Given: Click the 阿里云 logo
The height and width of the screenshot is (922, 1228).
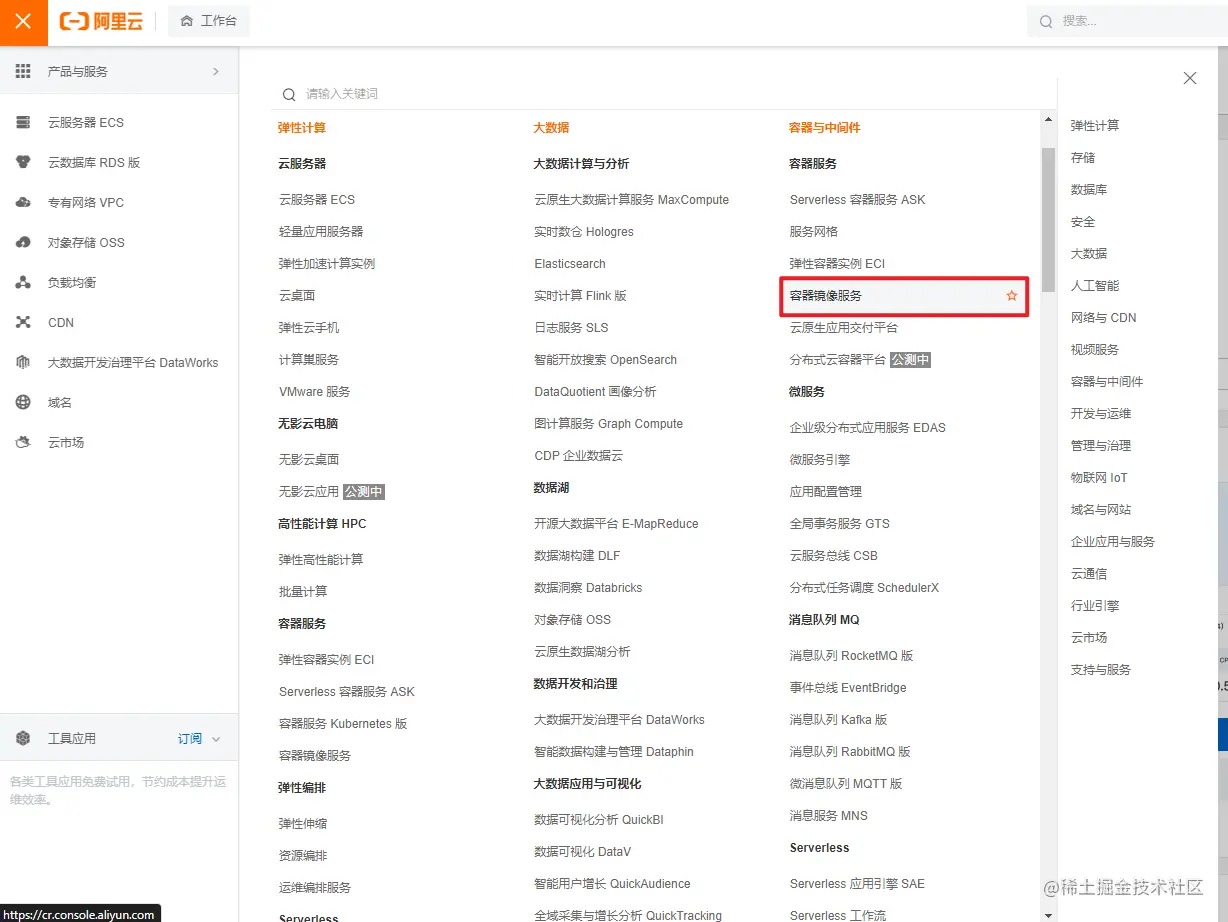Looking at the screenshot, I should click(101, 21).
